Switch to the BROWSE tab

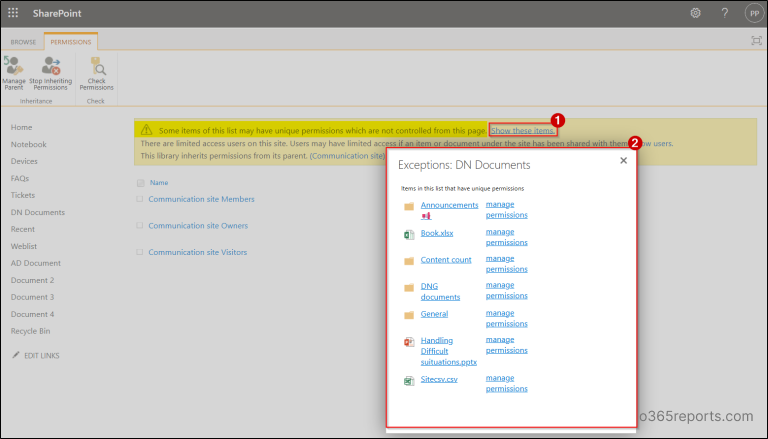[x=23, y=42]
